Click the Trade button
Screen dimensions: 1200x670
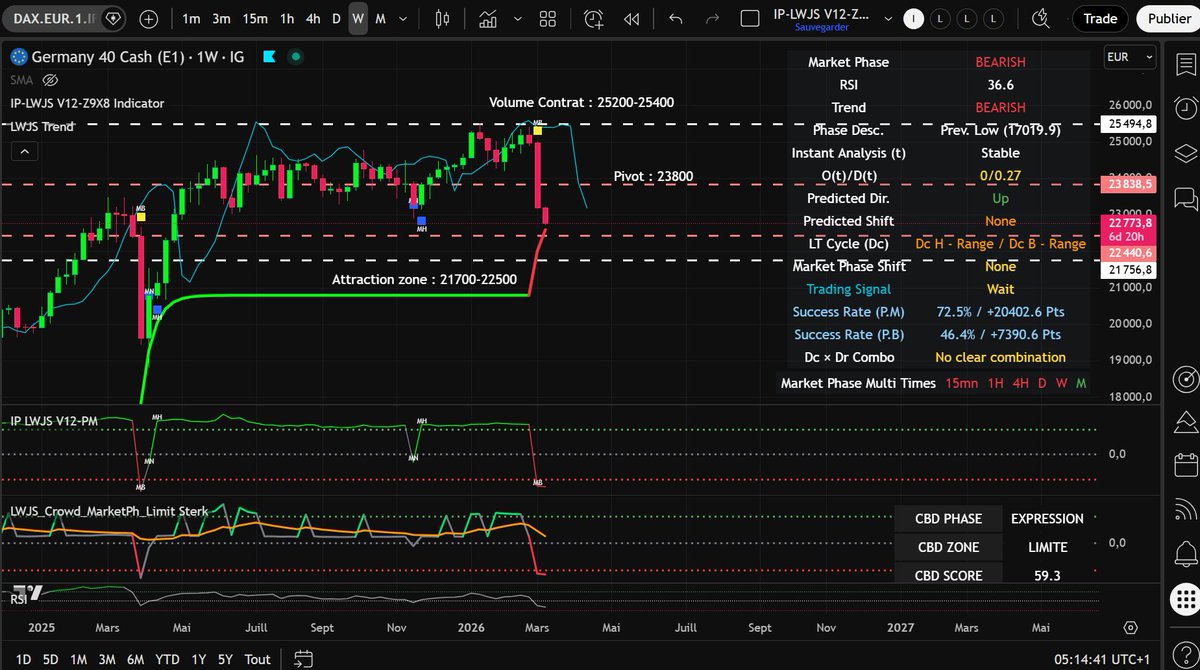[1100, 18]
